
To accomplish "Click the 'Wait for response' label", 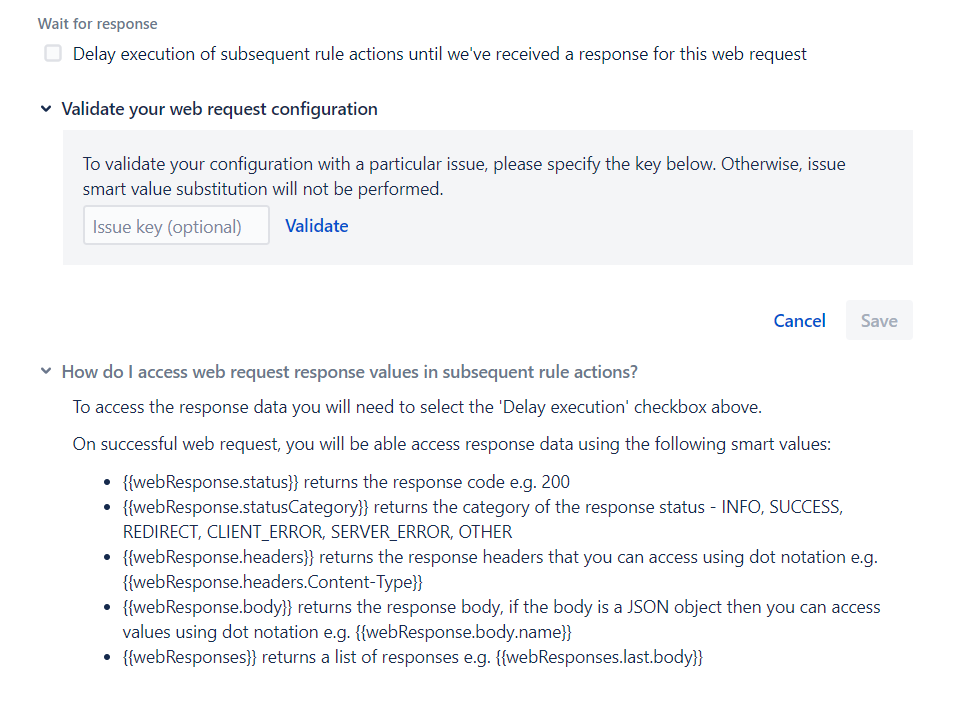I will point(97,23).
